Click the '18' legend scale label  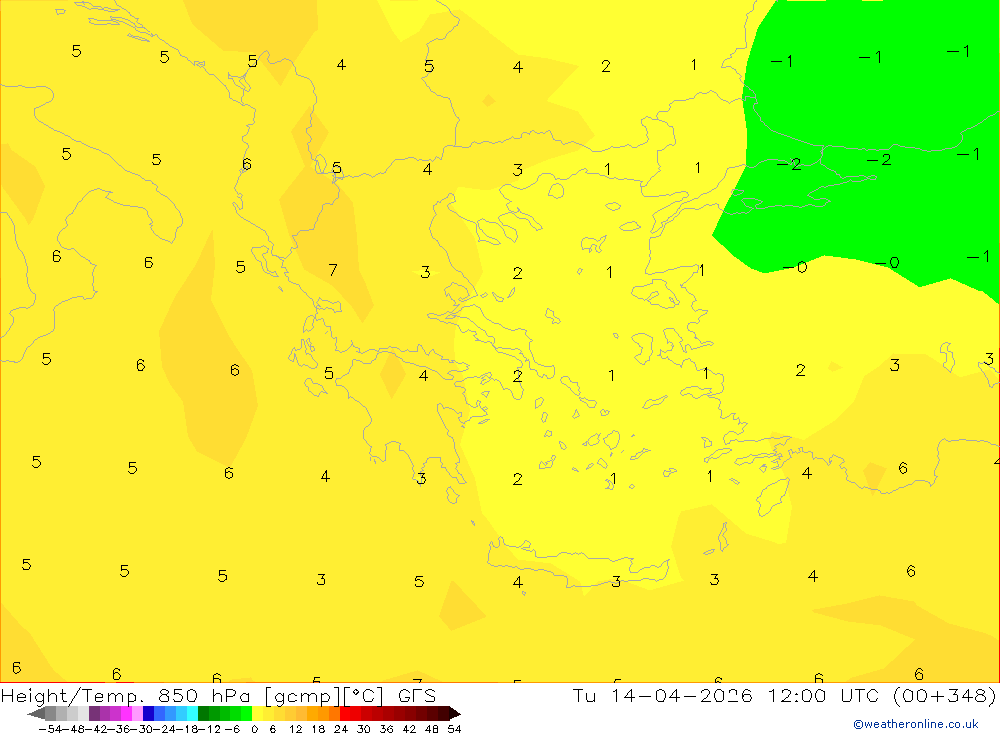tap(318, 729)
